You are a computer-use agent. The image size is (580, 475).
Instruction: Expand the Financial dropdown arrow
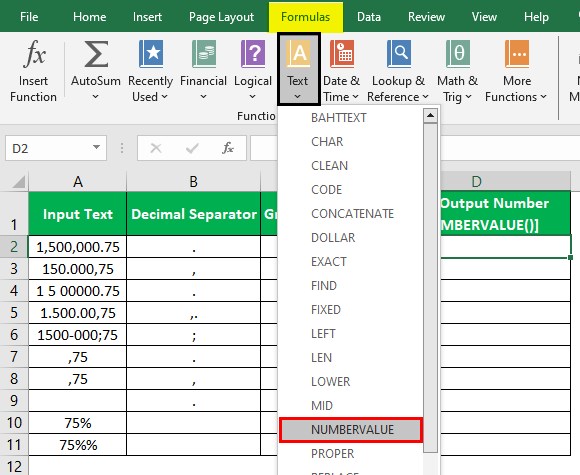pos(203,97)
